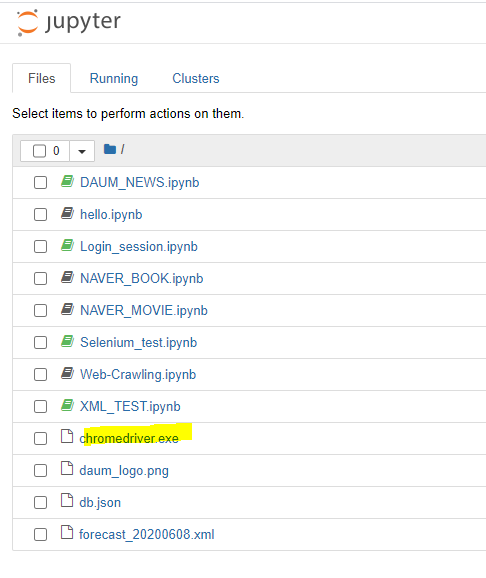This screenshot has width=486, height=578.
Task: Open the selection type dropdown arrow
Action: click(82, 151)
